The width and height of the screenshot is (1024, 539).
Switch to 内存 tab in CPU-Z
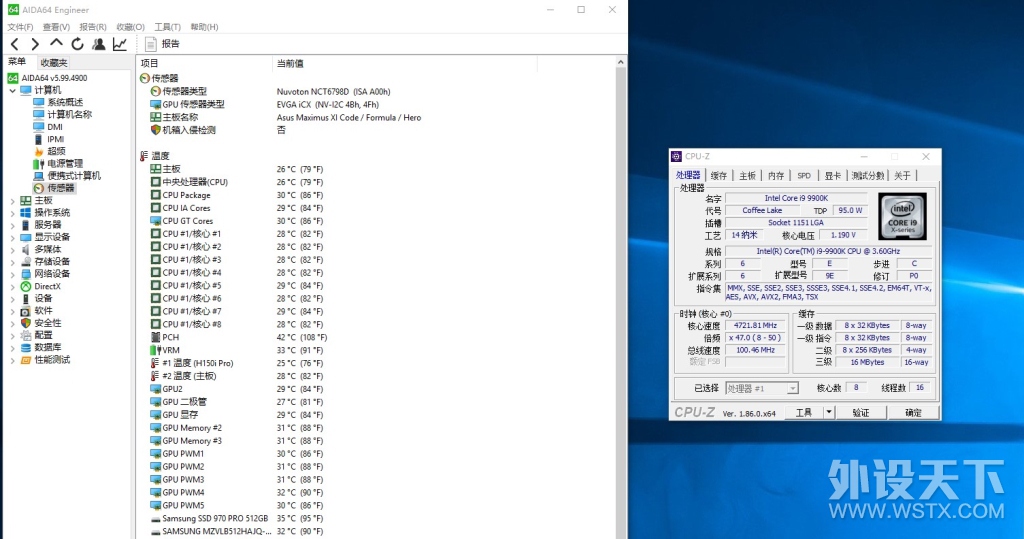click(776, 176)
